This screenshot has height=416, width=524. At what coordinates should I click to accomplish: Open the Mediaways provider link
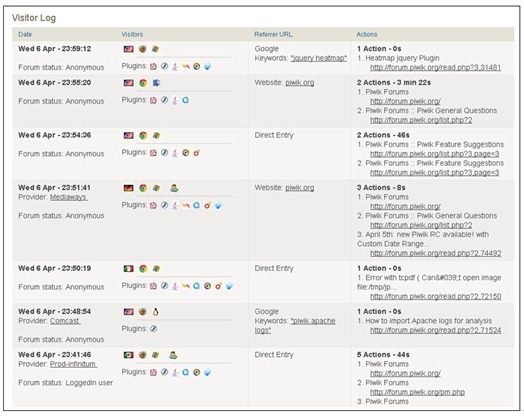[69, 197]
